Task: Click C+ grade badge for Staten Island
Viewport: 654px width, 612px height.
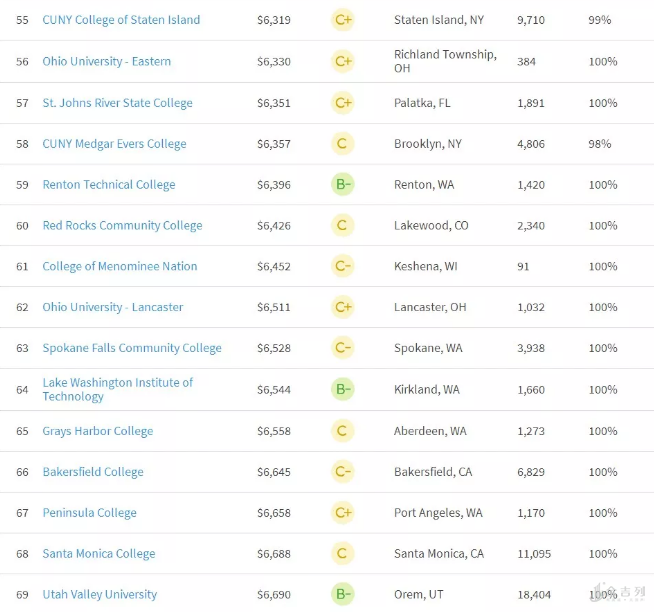Action: pyautogui.click(x=343, y=20)
